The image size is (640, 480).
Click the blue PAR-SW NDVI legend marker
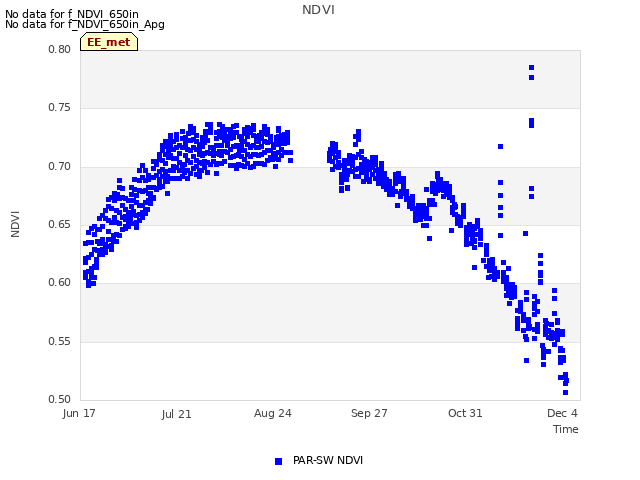[278, 461]
